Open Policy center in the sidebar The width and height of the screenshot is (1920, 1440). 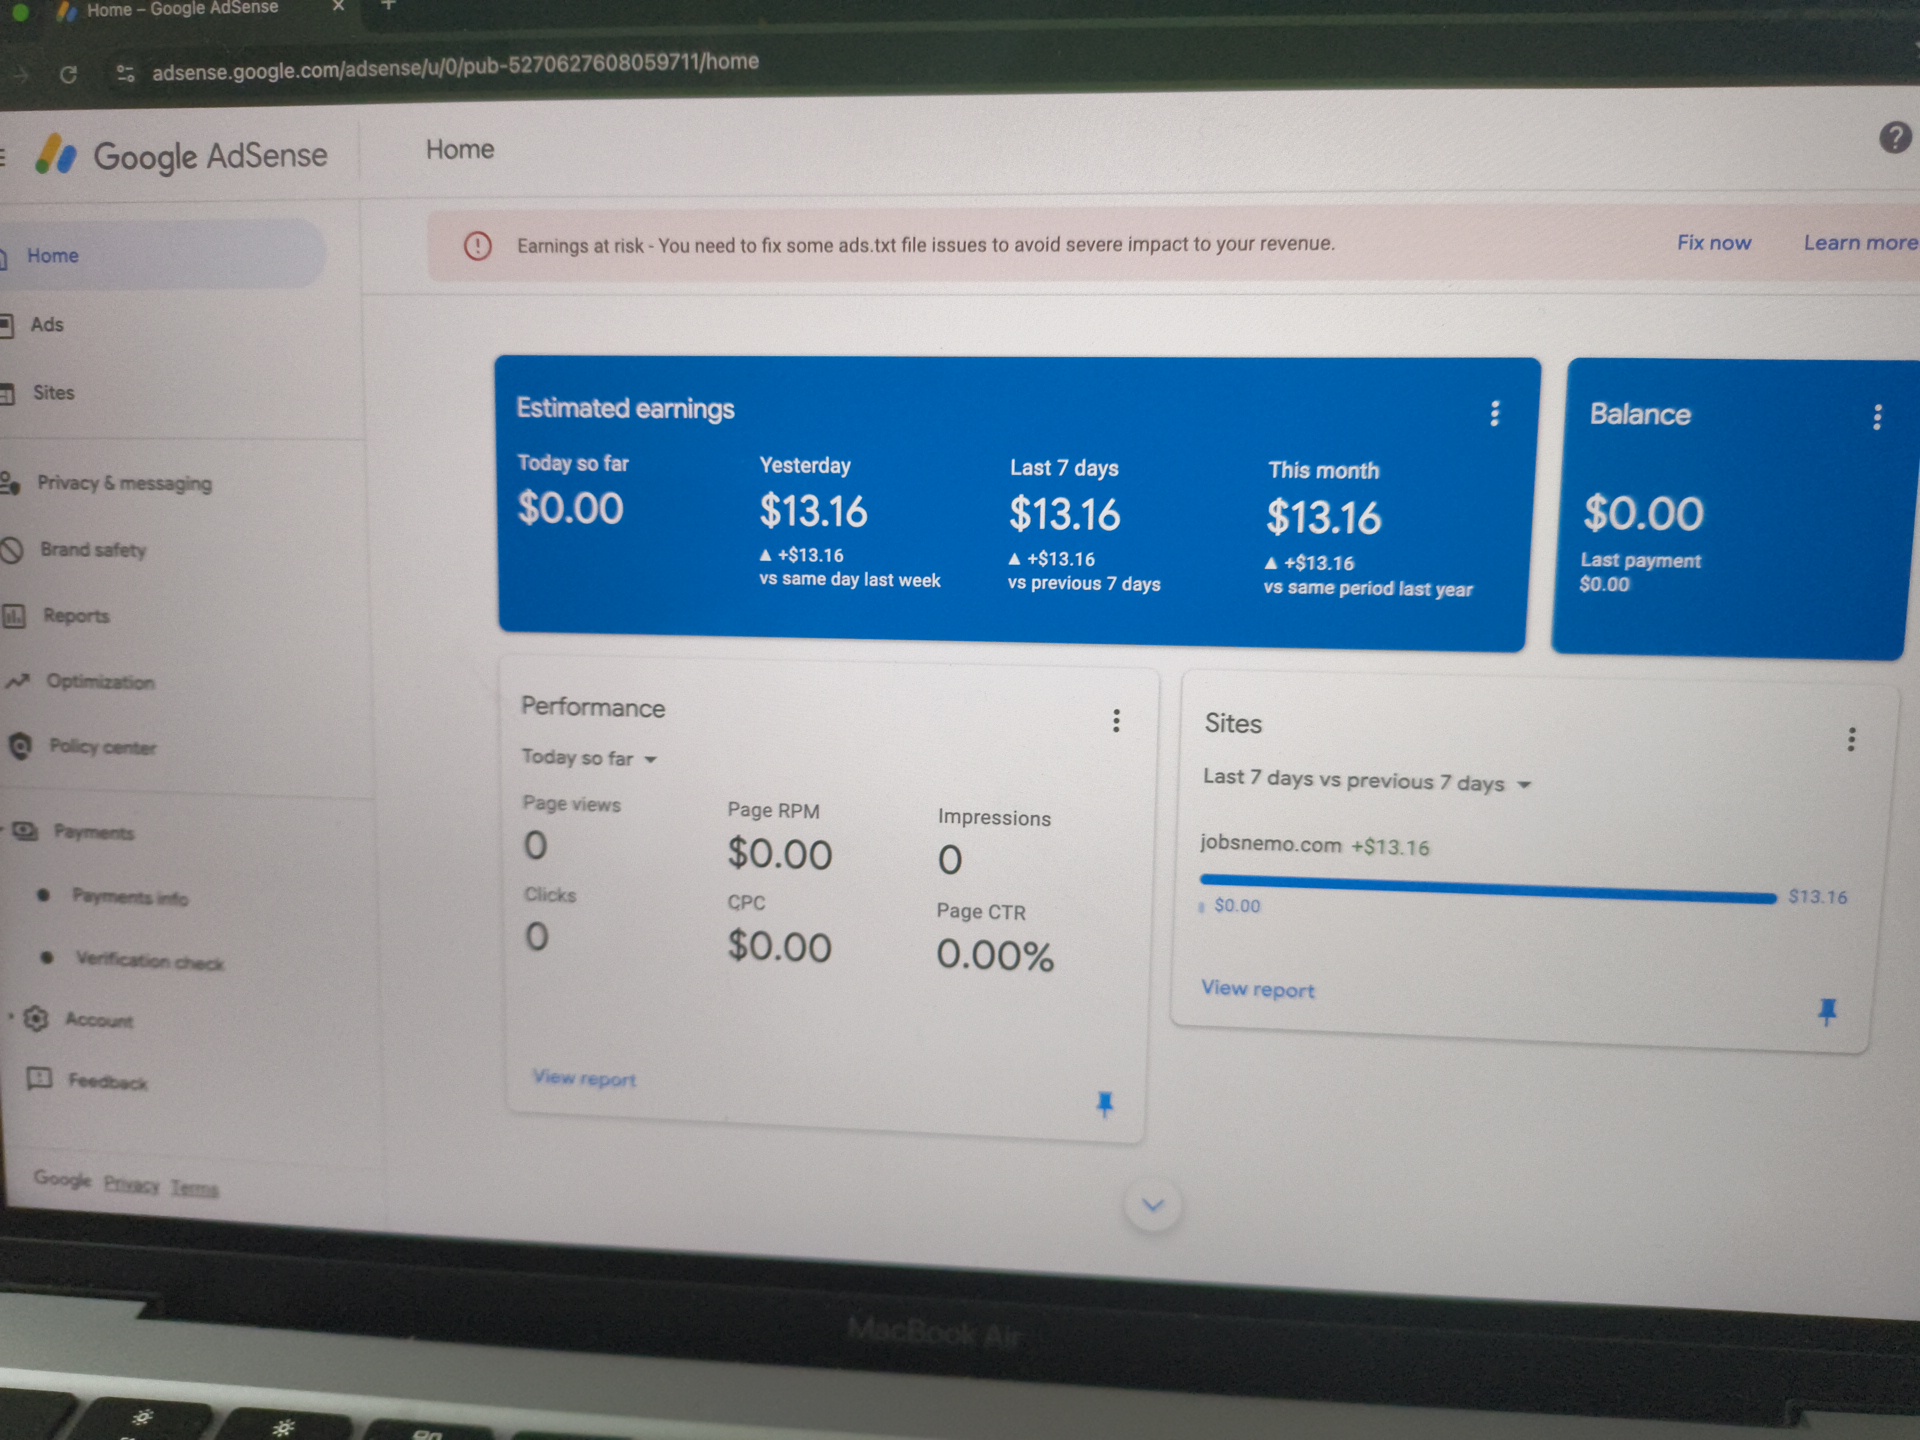click(x=103, y=747)
